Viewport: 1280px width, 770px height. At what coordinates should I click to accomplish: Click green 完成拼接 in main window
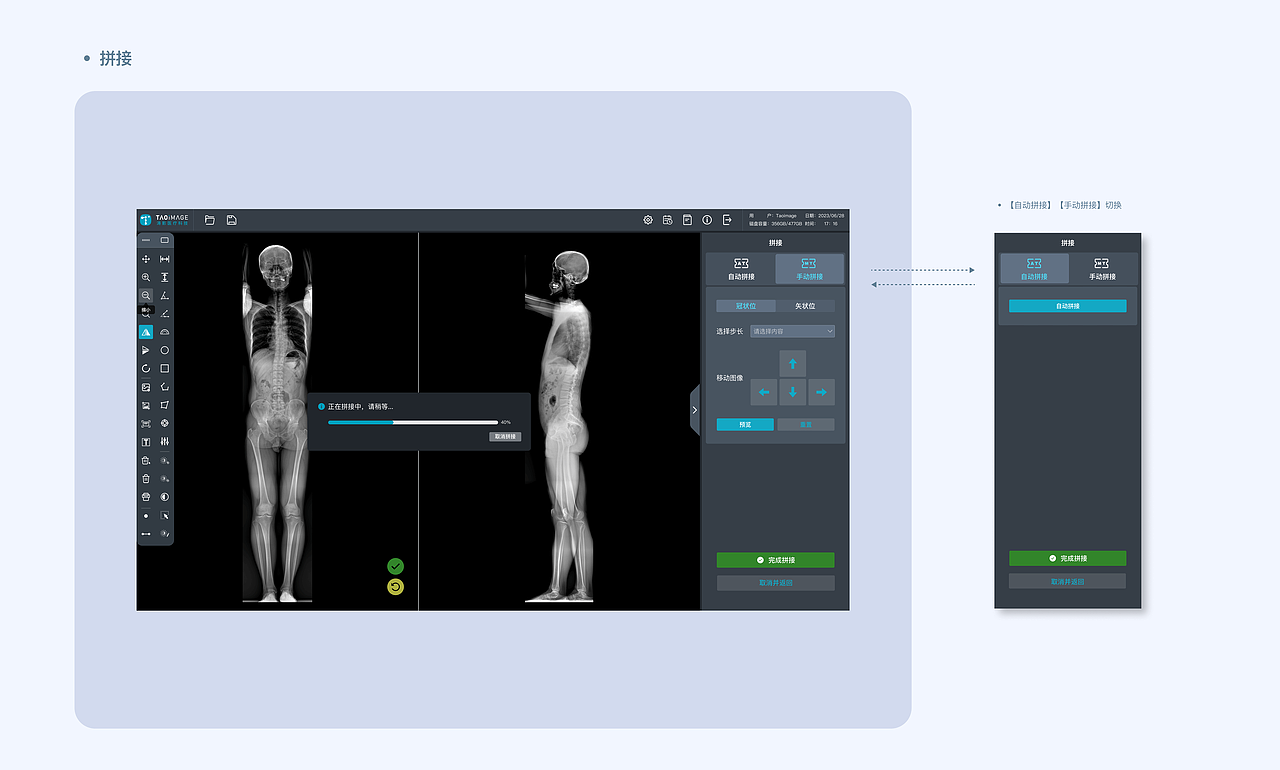click(x=776, y=560)
